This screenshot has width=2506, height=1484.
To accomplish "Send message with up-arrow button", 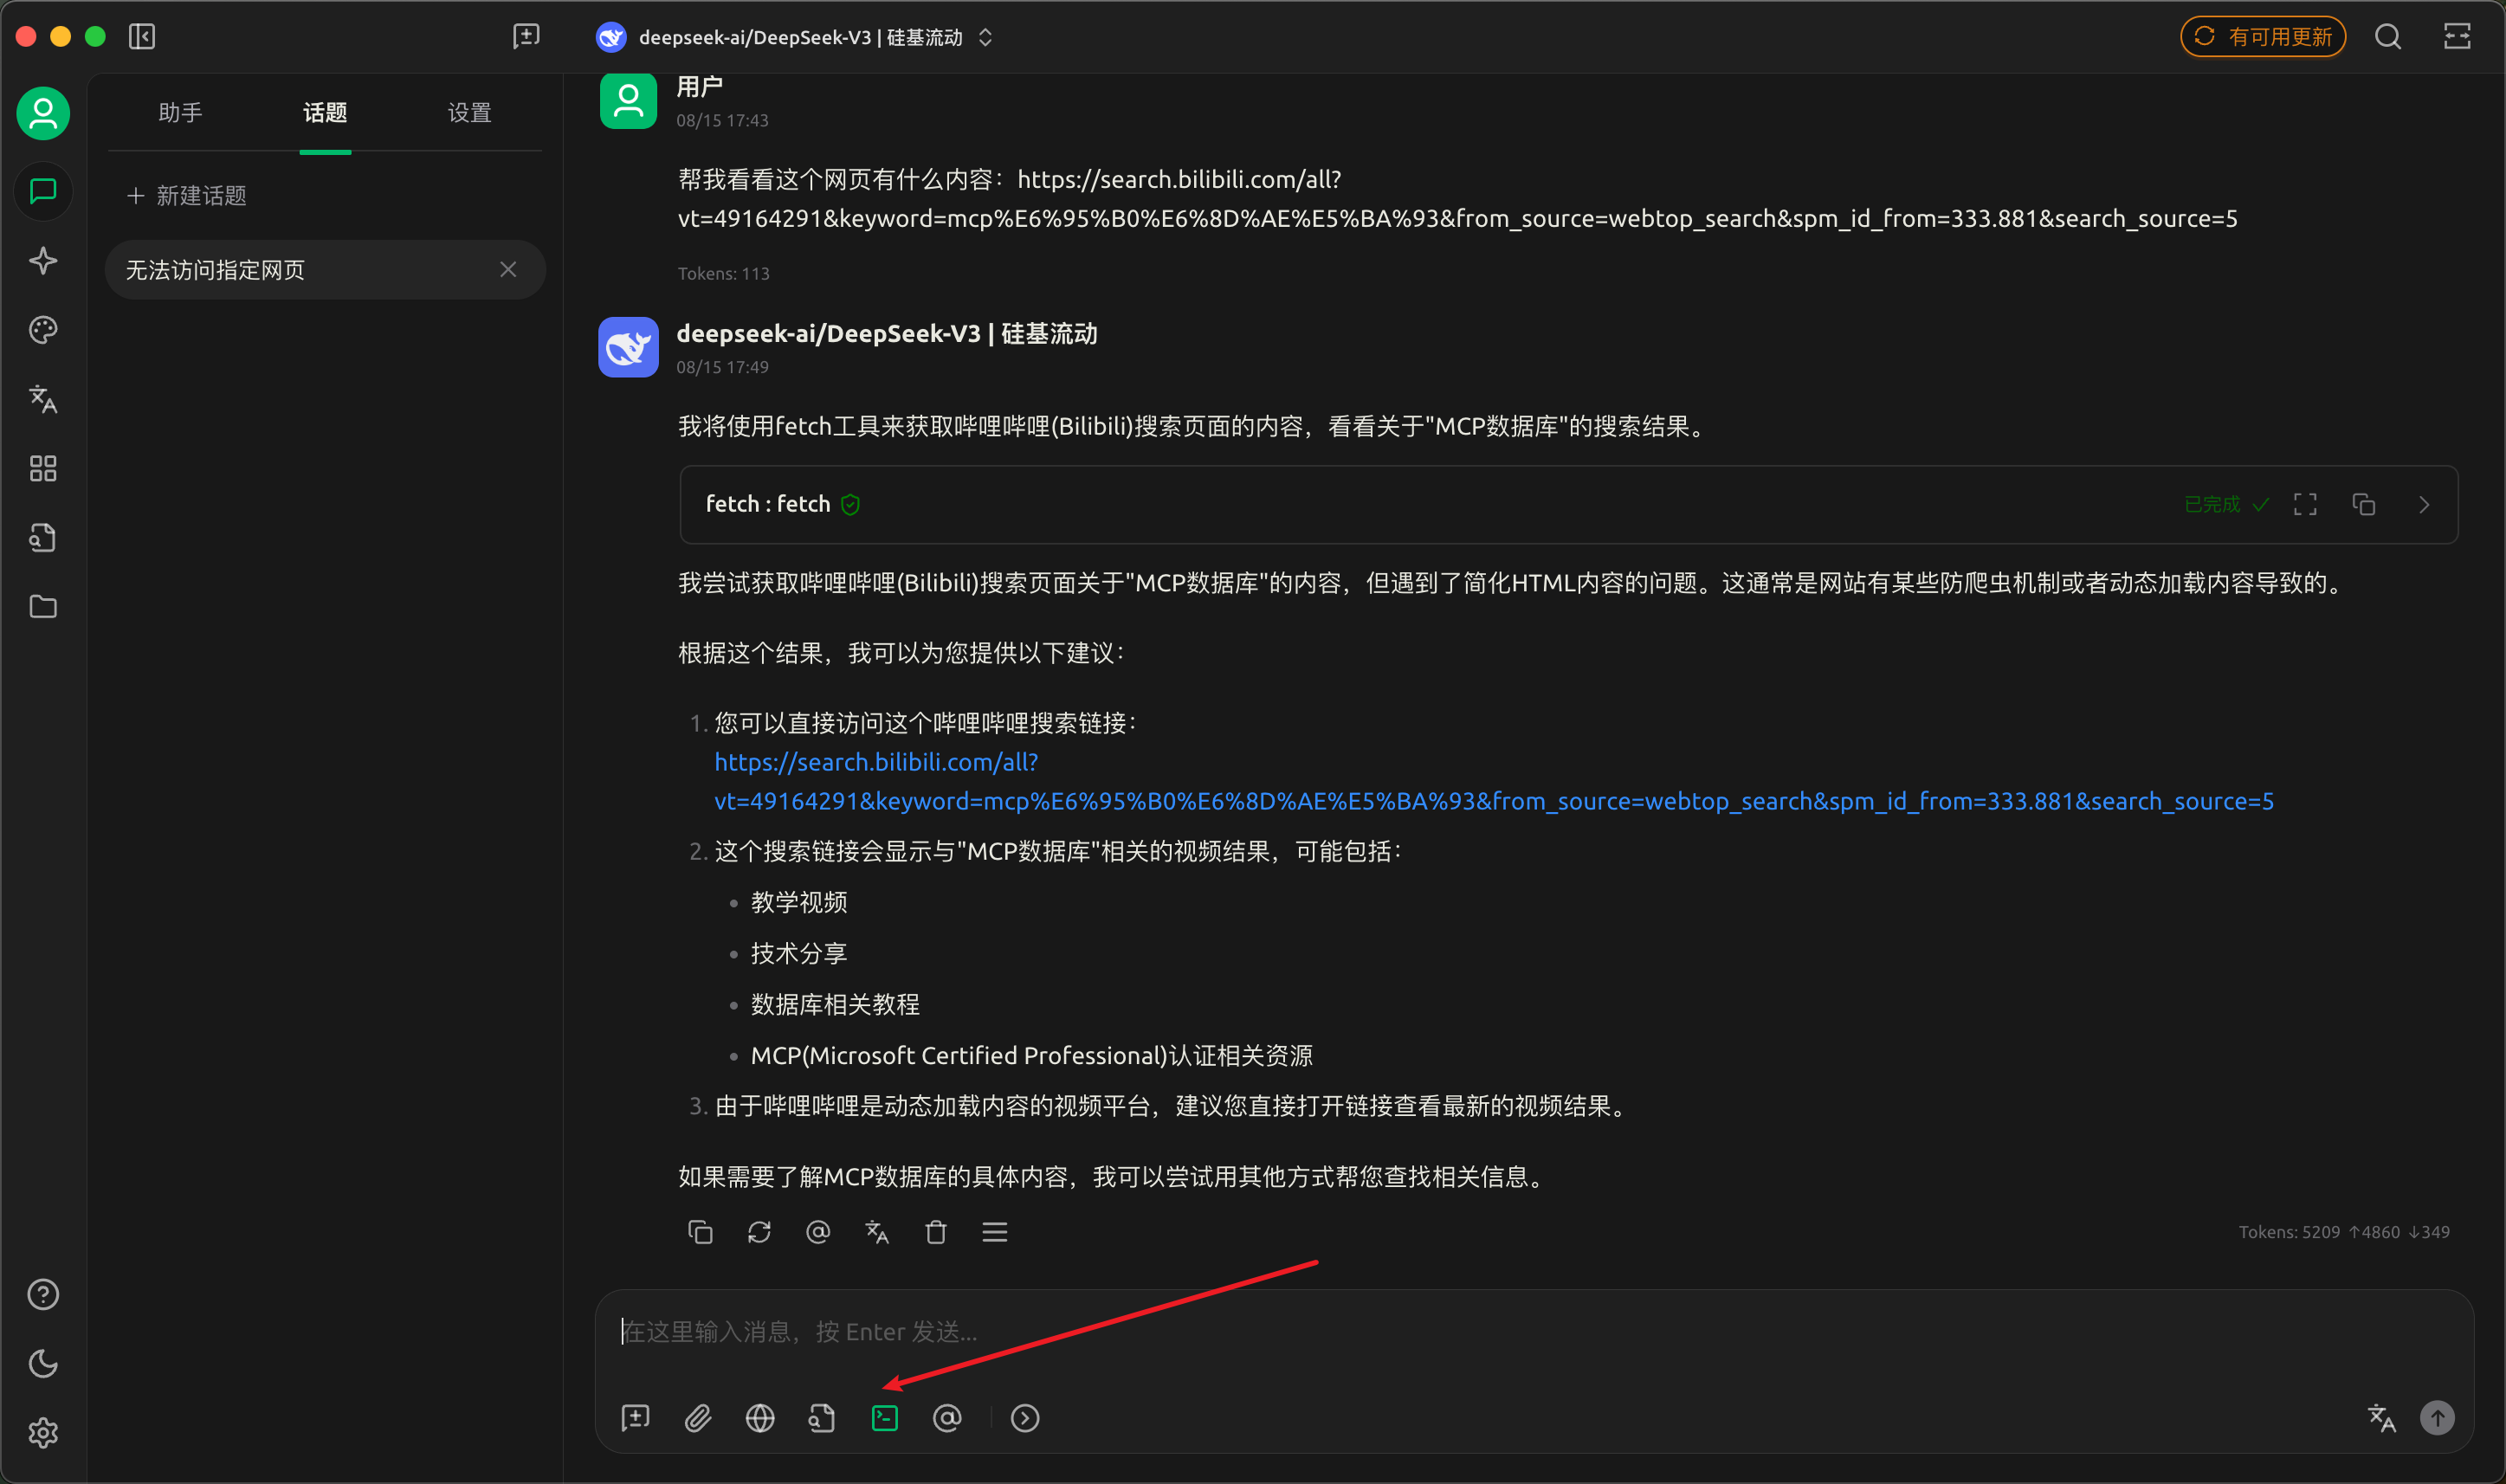I will 2437,1417.
